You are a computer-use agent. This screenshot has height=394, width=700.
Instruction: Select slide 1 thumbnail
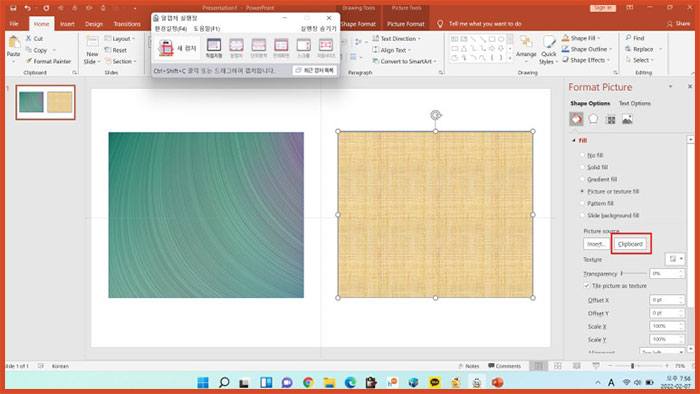[x=45, y=102]
